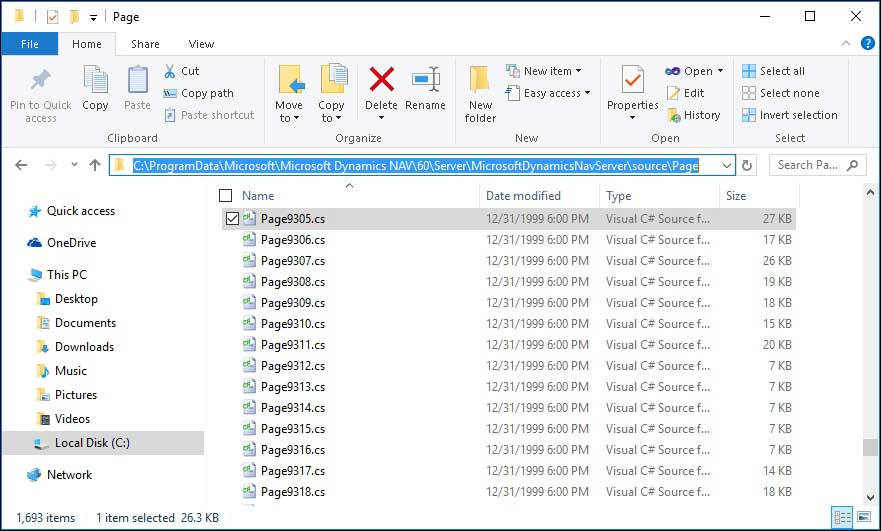The height and width of the screenshot is (531, 881).
Task: Click the Properties icon in title bar quick access
Action: [52, 17]
